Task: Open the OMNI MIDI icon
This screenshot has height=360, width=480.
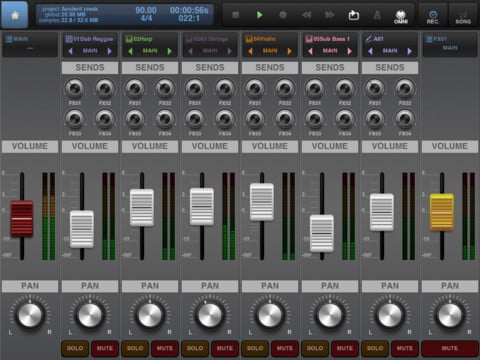Action: [x=401, y=17]
